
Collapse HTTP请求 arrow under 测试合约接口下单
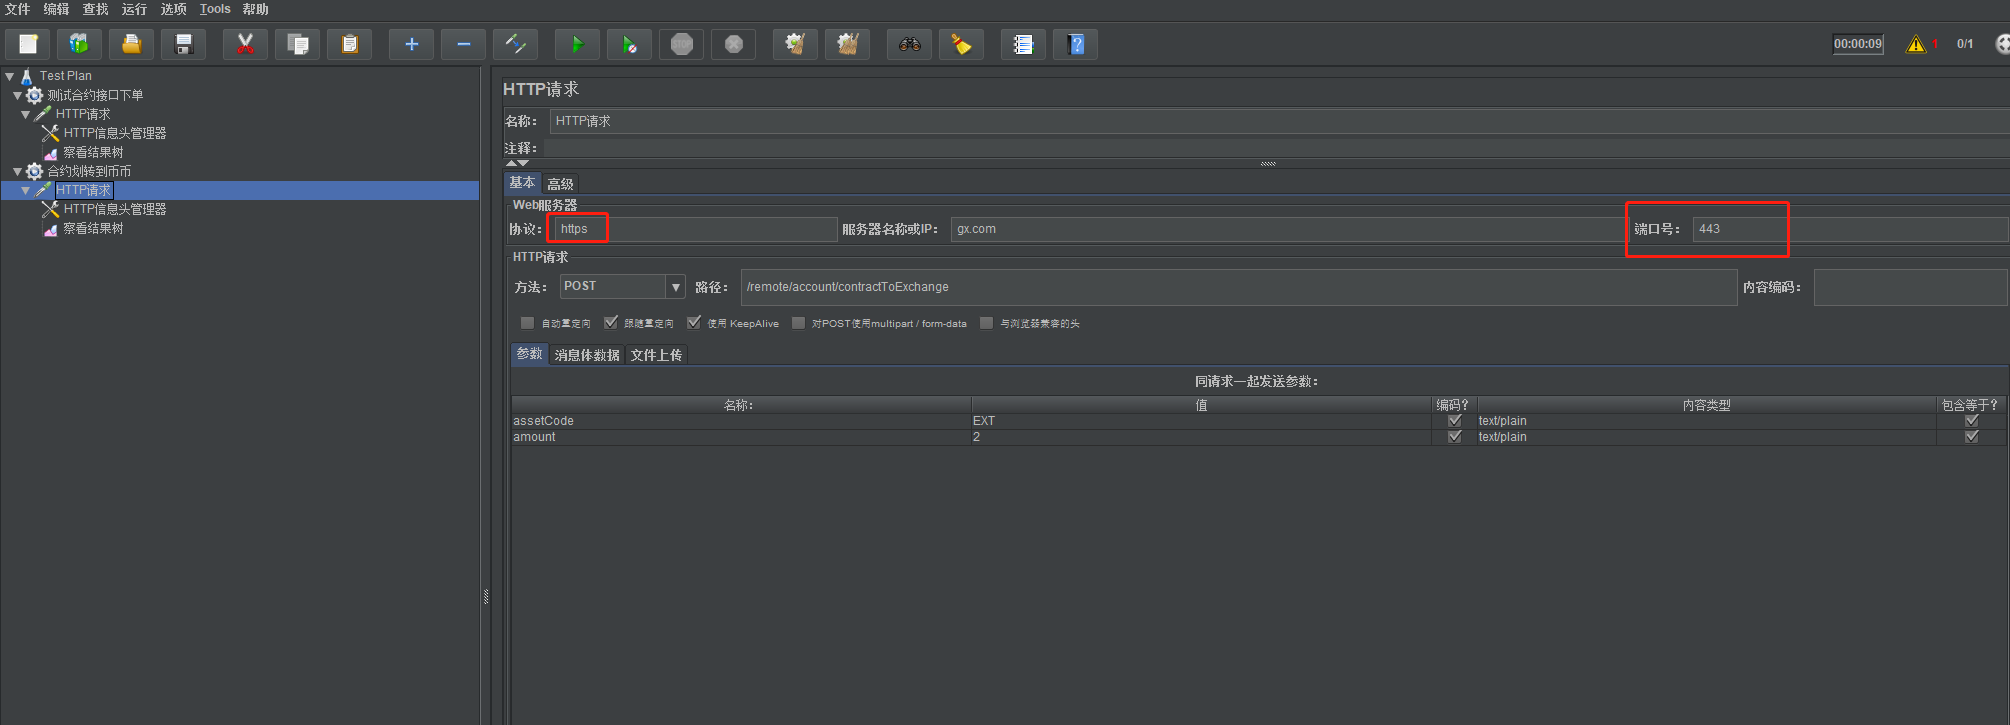[x=26, y=114]
